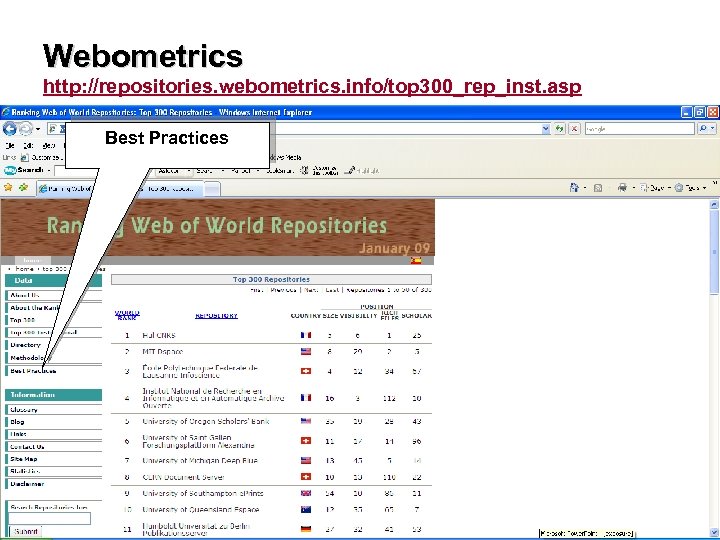Screen dimensions: 720x540
Task: Select the Ranking Web browser tab
Action: click(x=66, y=189)
